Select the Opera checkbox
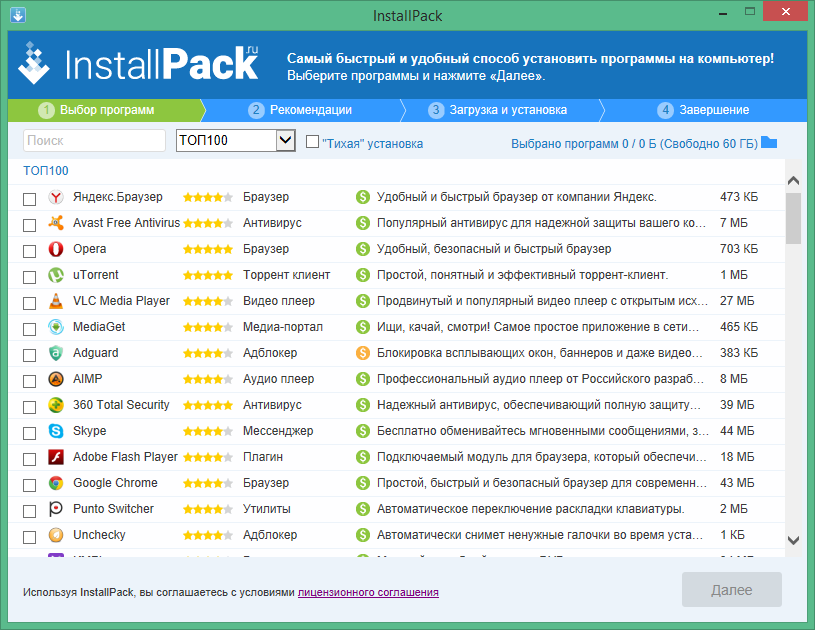This screenshot has width=815, height=630. [x=30, y=251]
